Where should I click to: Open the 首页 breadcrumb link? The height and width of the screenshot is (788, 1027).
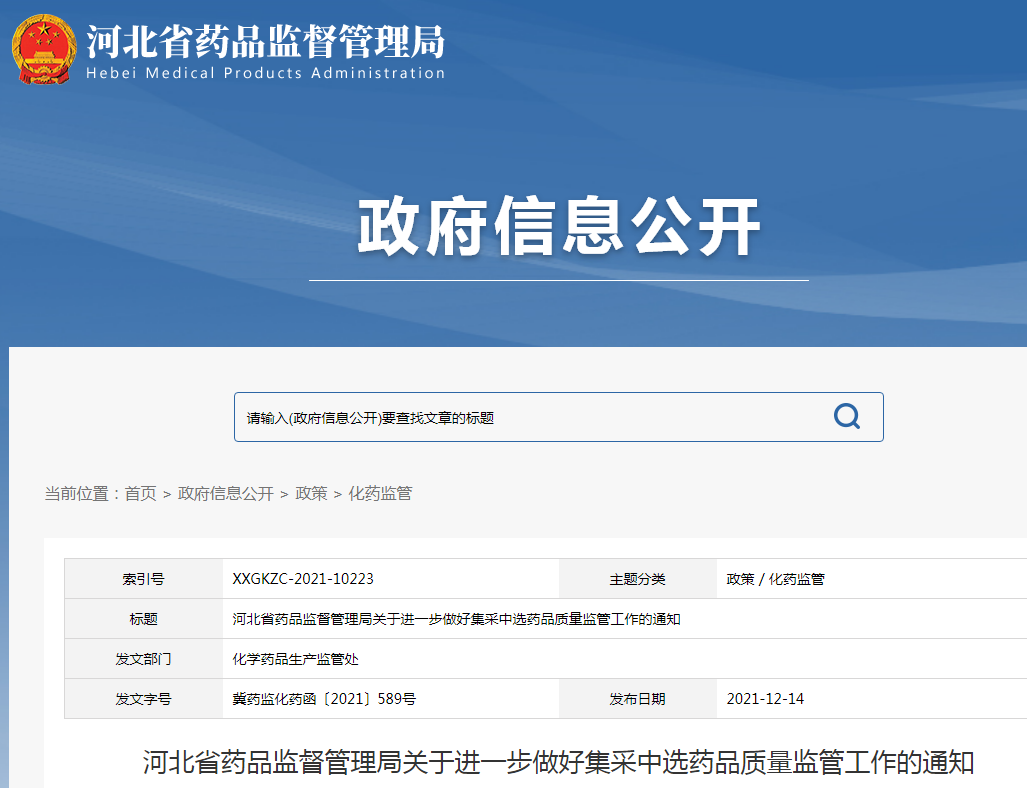[141, 493]
